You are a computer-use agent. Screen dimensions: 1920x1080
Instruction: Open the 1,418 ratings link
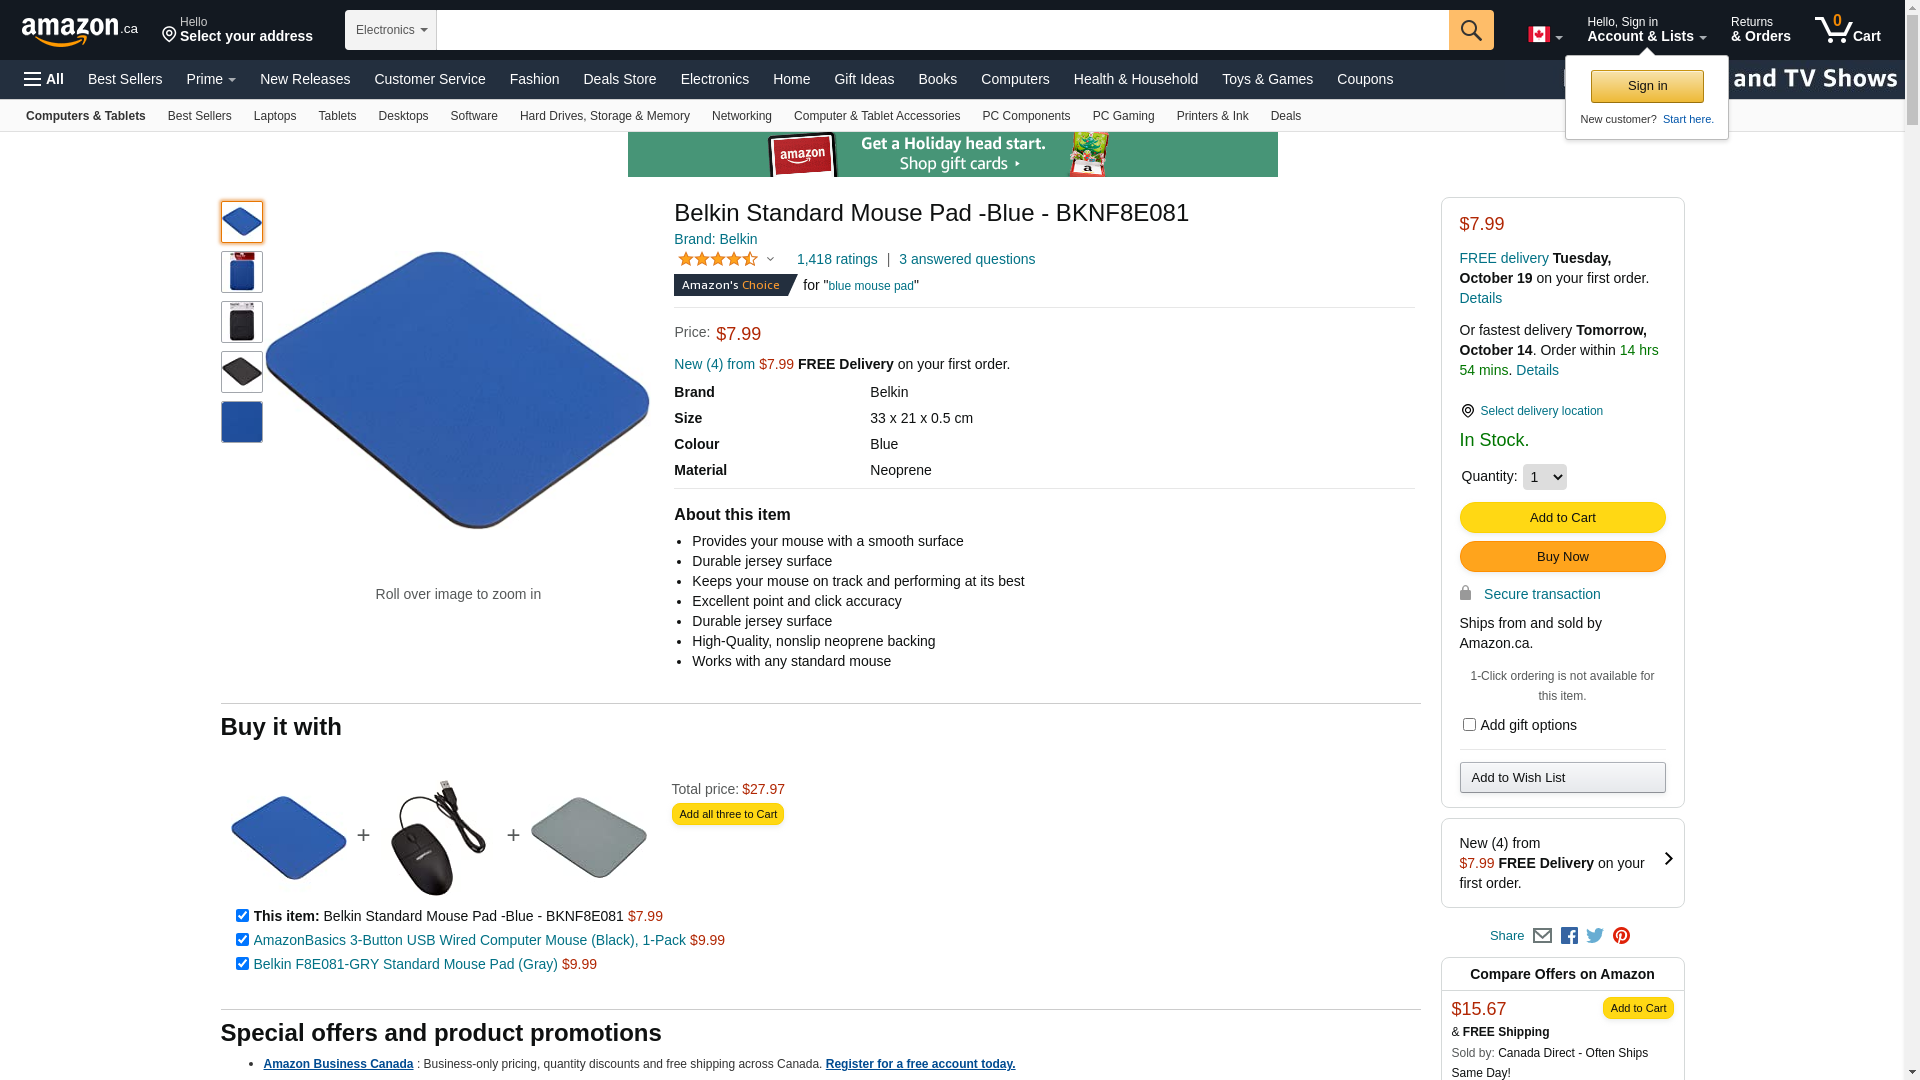(836, 259)
